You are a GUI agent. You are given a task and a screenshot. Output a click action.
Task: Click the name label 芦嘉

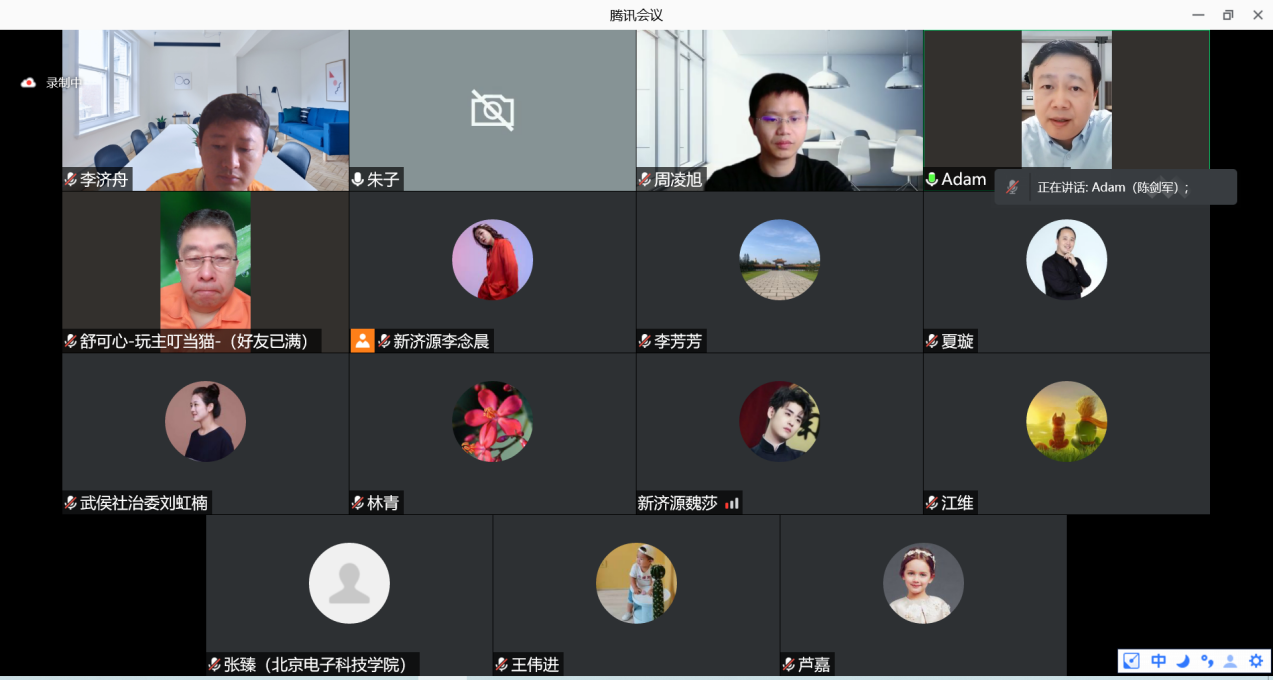click(x=814, y=665)
